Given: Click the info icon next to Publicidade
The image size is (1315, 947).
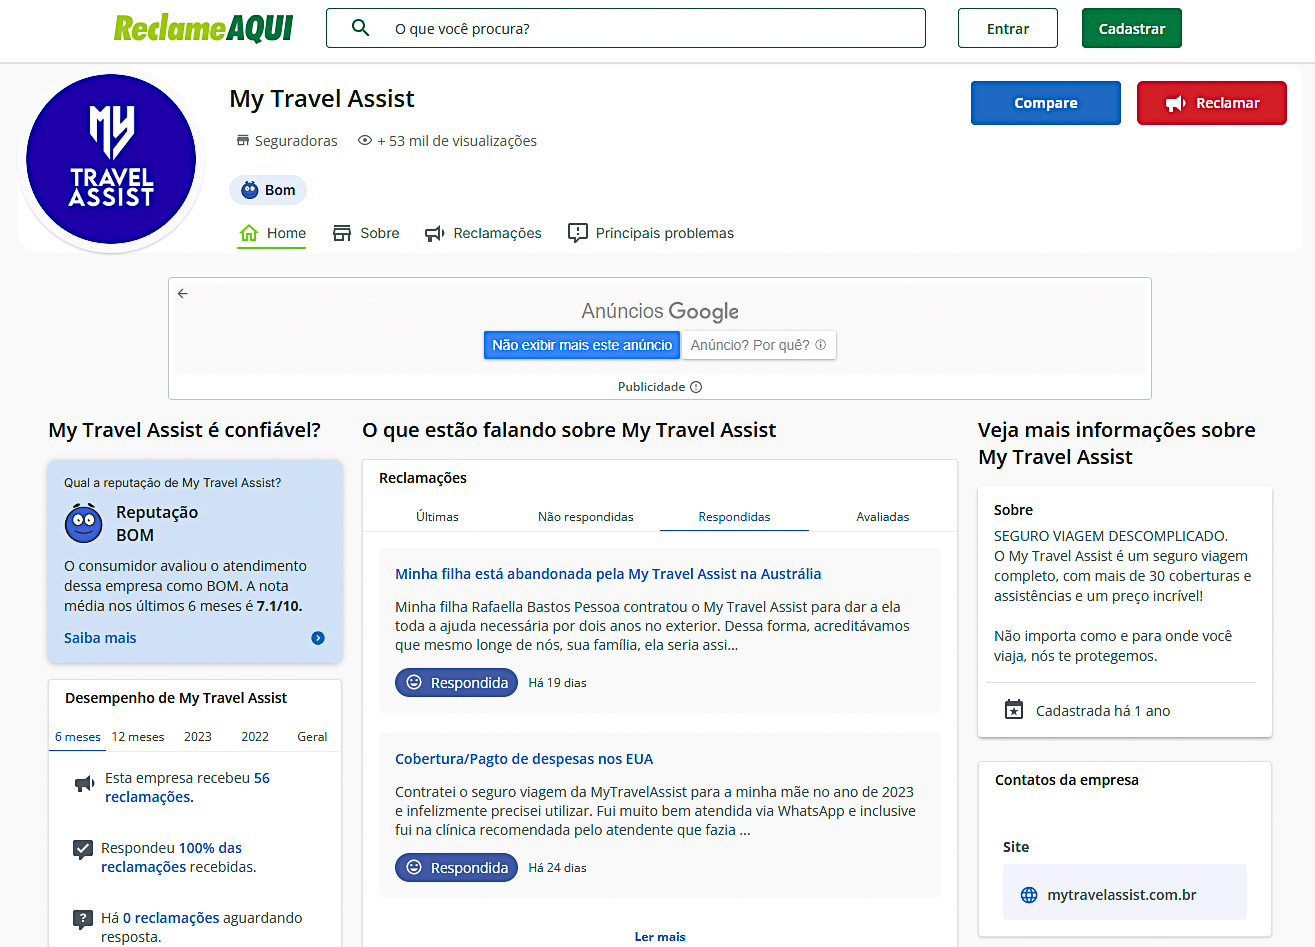Looking at the screenshot, I should coord(696,387).
